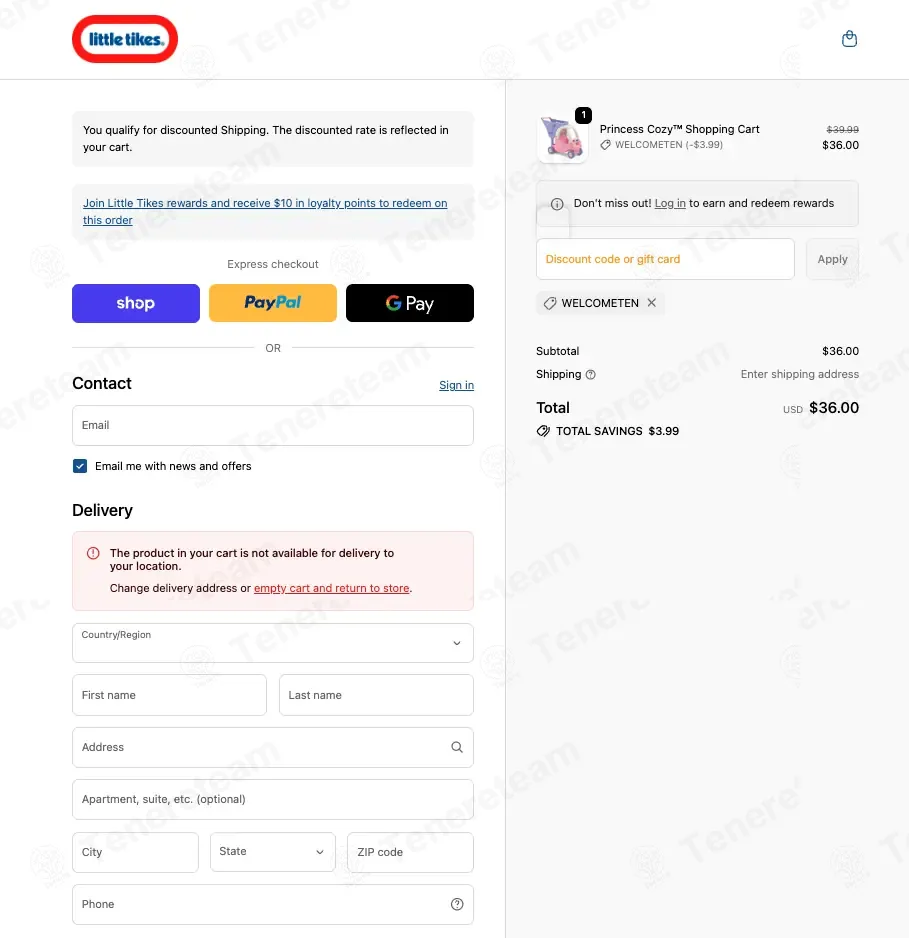Click the Discount code or gift card field
Screen dimensions: 909x938
(665, 259)
